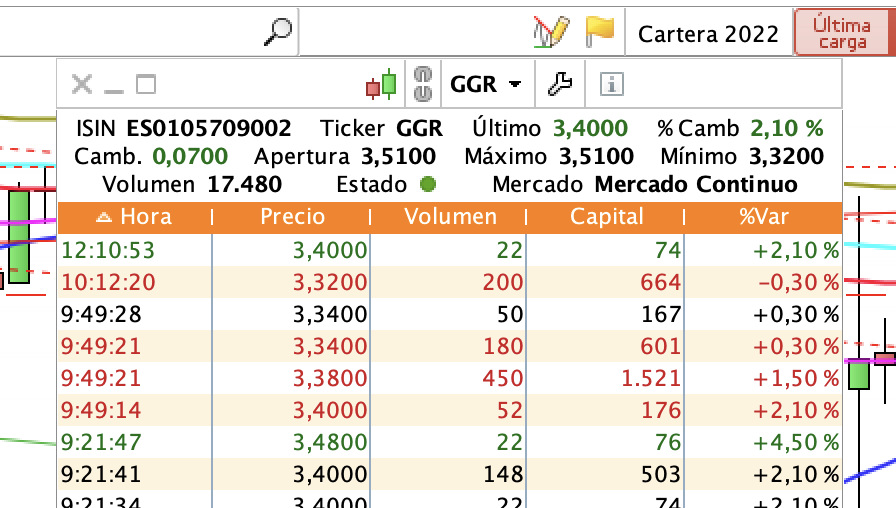Click the Volumen value 17.480

coord(245,185)
